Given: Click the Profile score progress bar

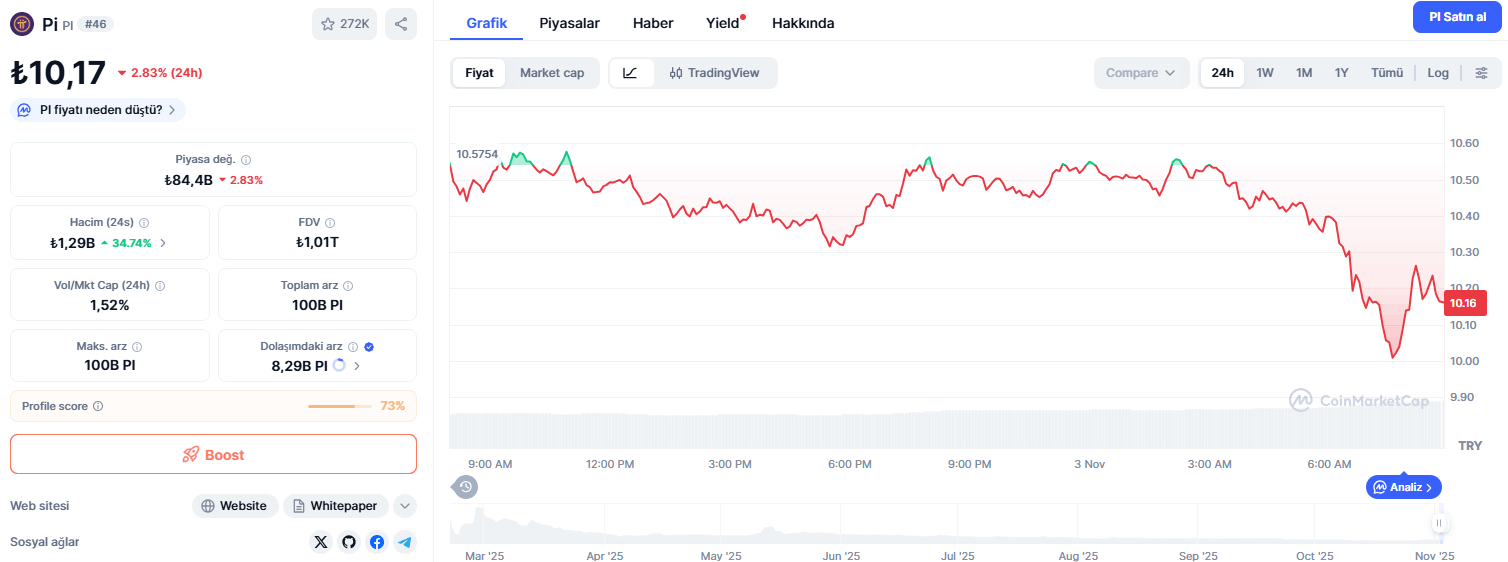Looking at the screenshot, I should 340,406.
